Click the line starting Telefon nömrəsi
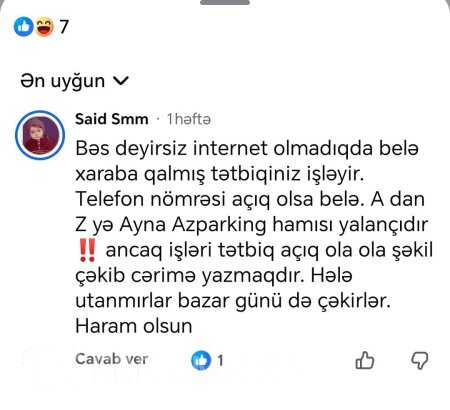Image resolution: width=450 pixels, height=410 pixels. (x=250, y=199)
